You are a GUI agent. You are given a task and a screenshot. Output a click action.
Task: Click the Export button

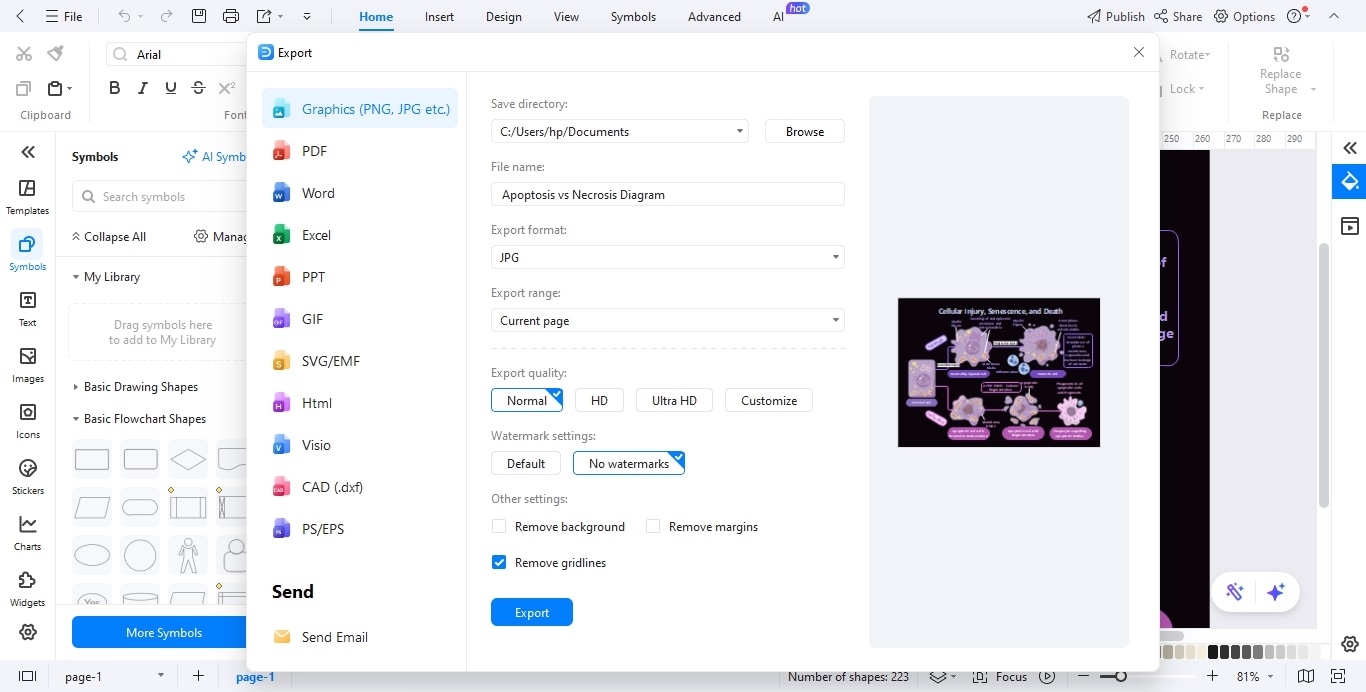(531, 612)
